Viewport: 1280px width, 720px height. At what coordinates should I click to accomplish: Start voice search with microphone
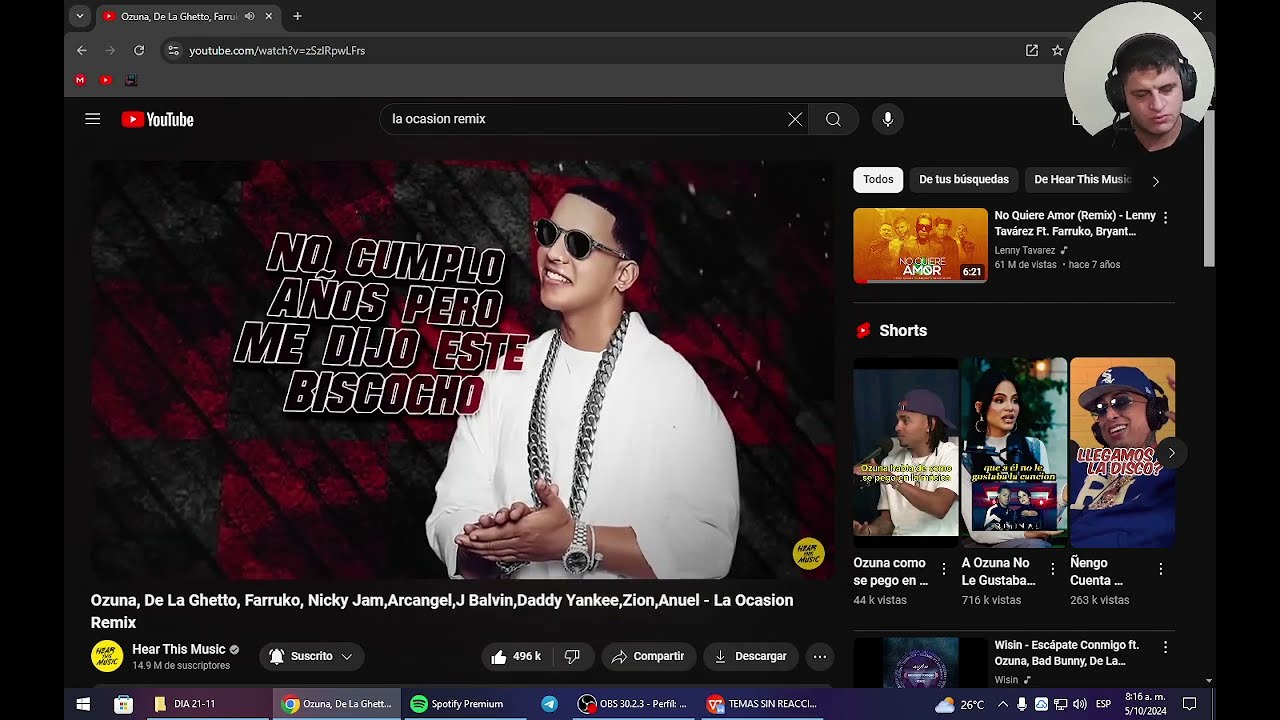(x=887, y=119)
